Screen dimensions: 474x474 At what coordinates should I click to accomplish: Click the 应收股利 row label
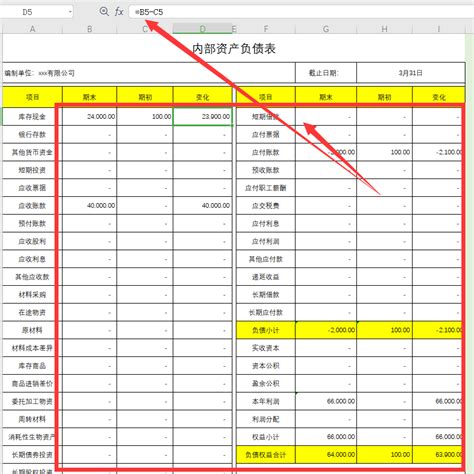click(32, 241)
